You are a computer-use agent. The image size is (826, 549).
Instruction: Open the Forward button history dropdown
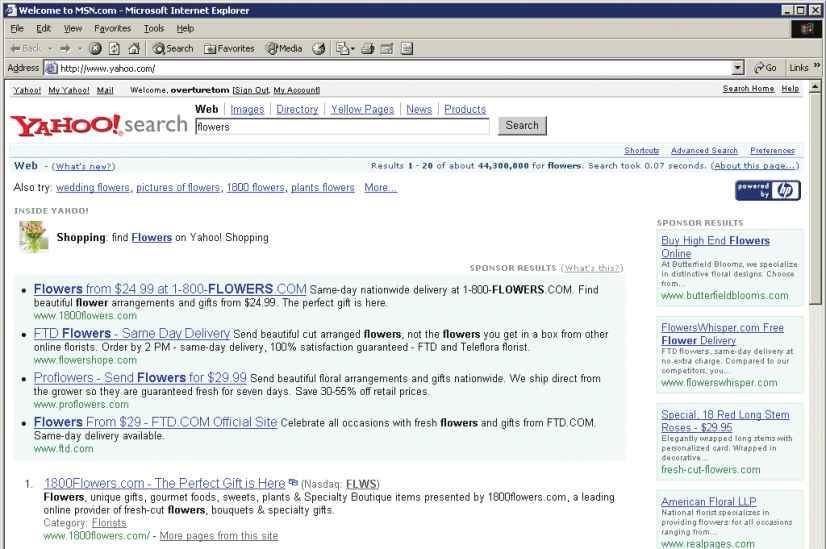(x=81, y=48)
